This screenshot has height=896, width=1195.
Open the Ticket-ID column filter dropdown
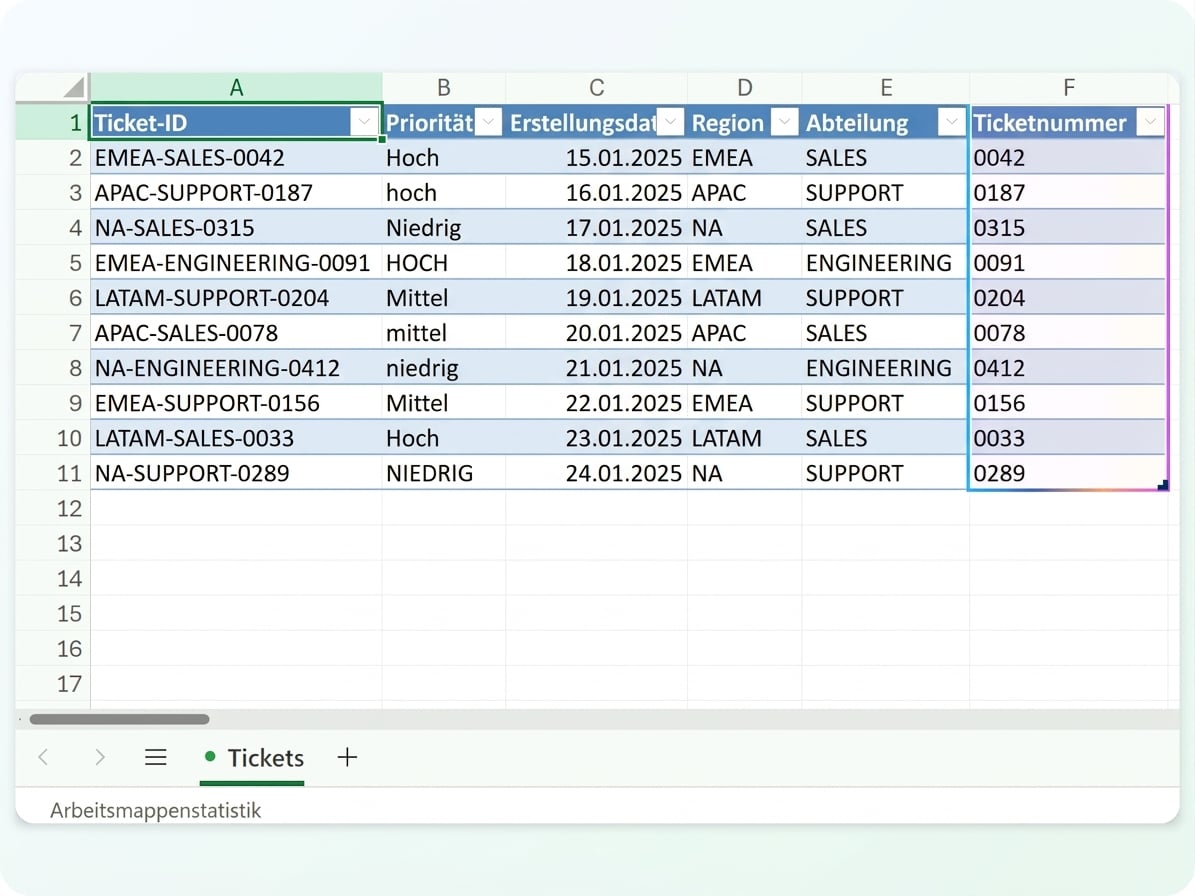point(364,122)
